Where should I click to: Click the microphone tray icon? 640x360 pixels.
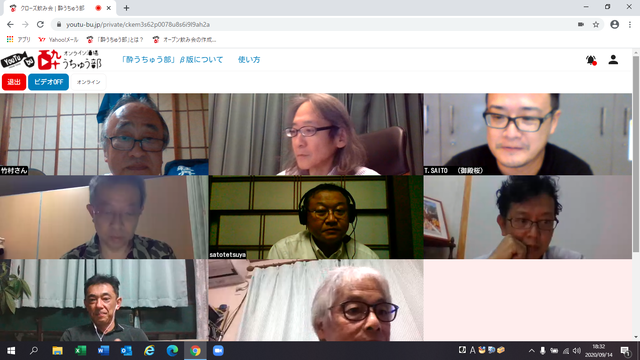coord(542,351)
